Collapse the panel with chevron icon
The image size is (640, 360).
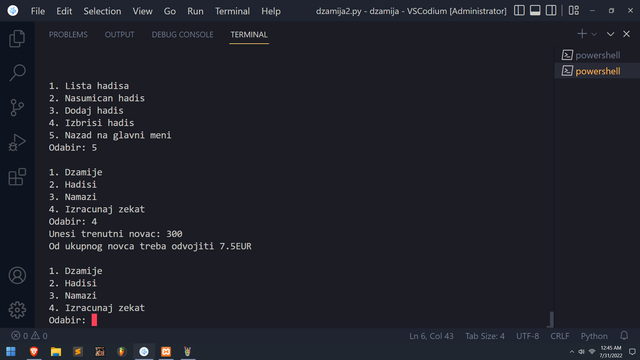(x=610, y=34)
